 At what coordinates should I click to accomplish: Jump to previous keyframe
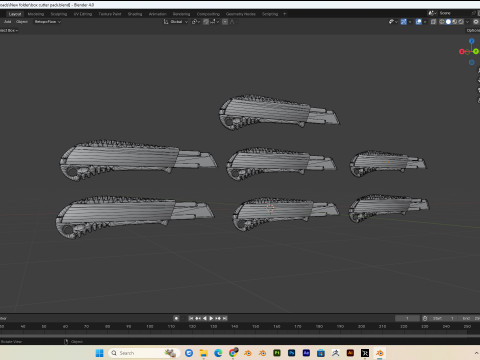pyautogui.click(x=198, y=318)
